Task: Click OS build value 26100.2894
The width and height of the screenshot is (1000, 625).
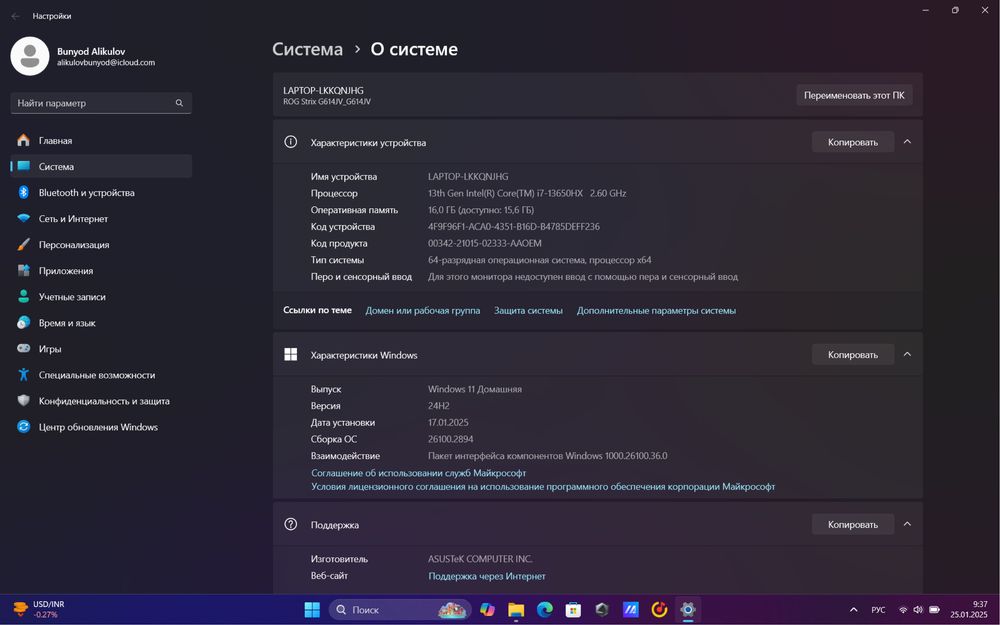Action: (450, 439)
